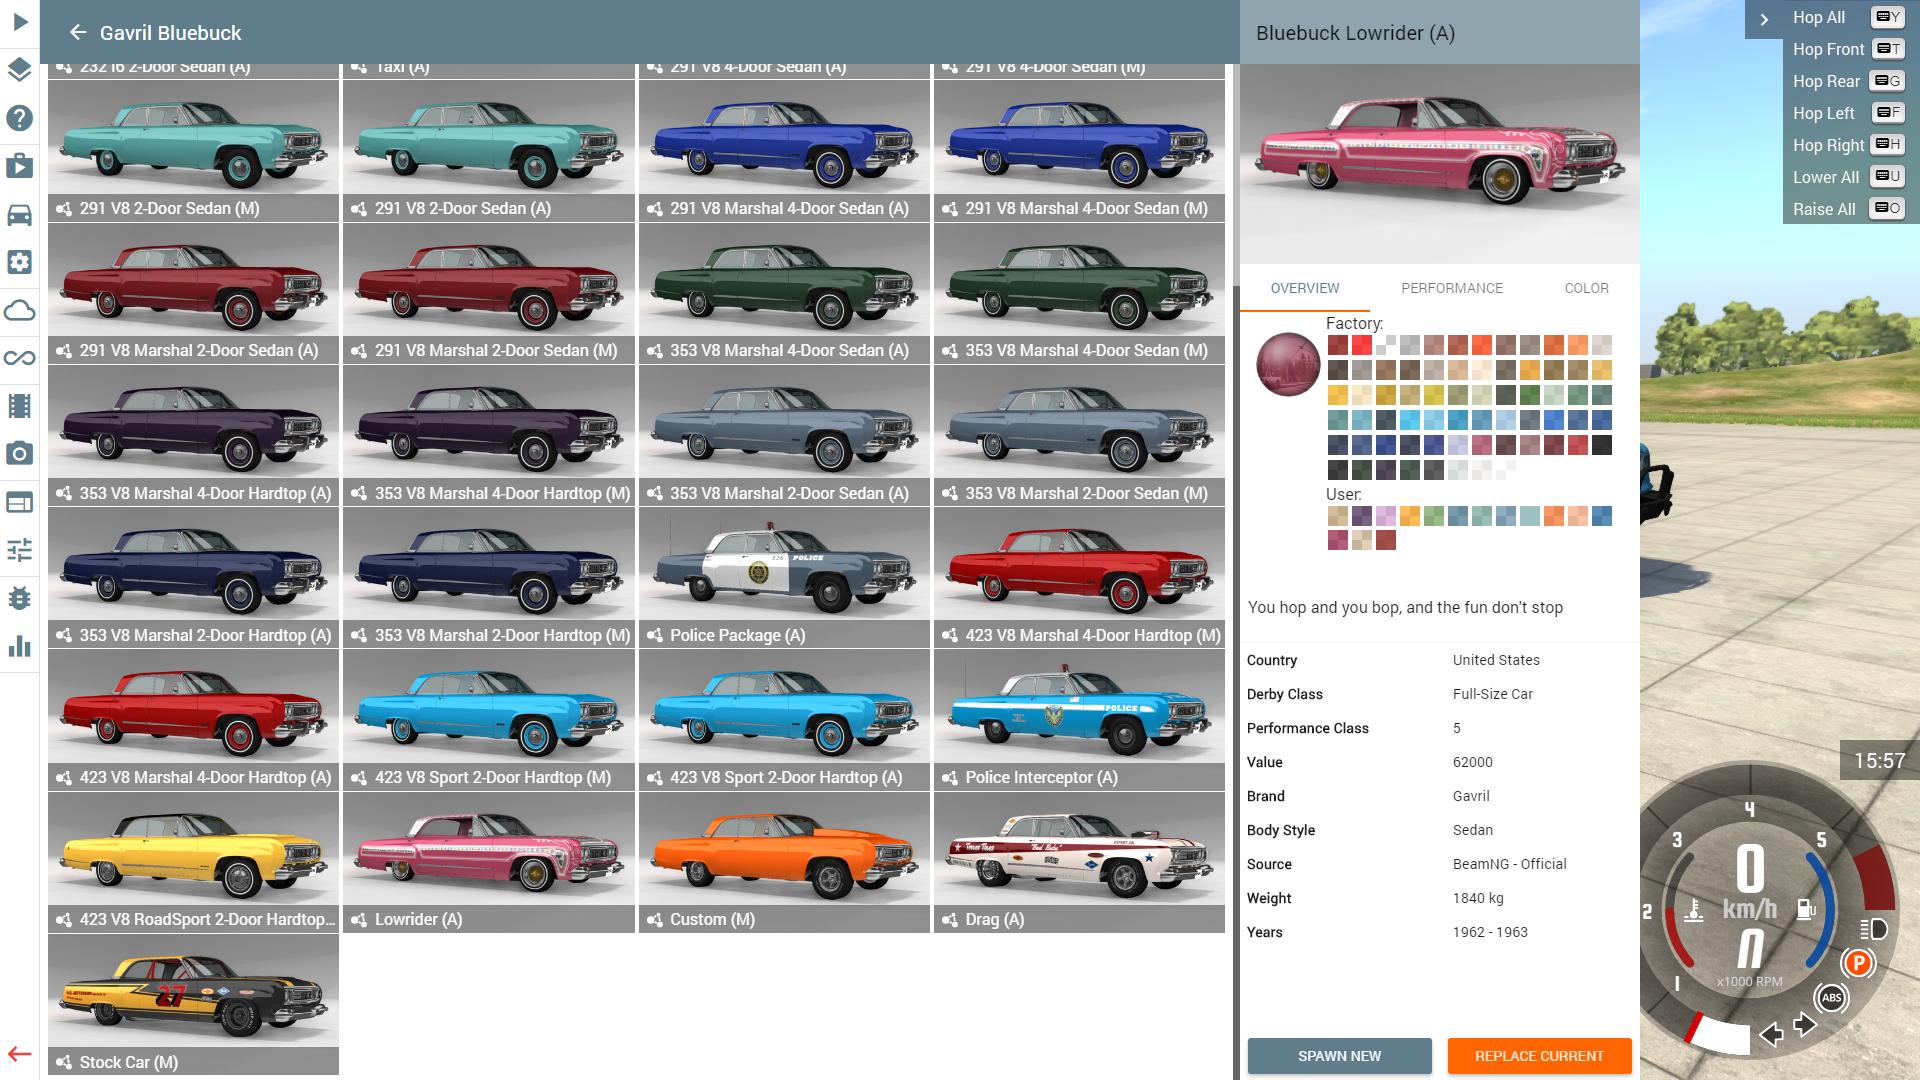Open the help question mark icon
This screenshot has width=1920, height=1080.
(x=20, y=118)
